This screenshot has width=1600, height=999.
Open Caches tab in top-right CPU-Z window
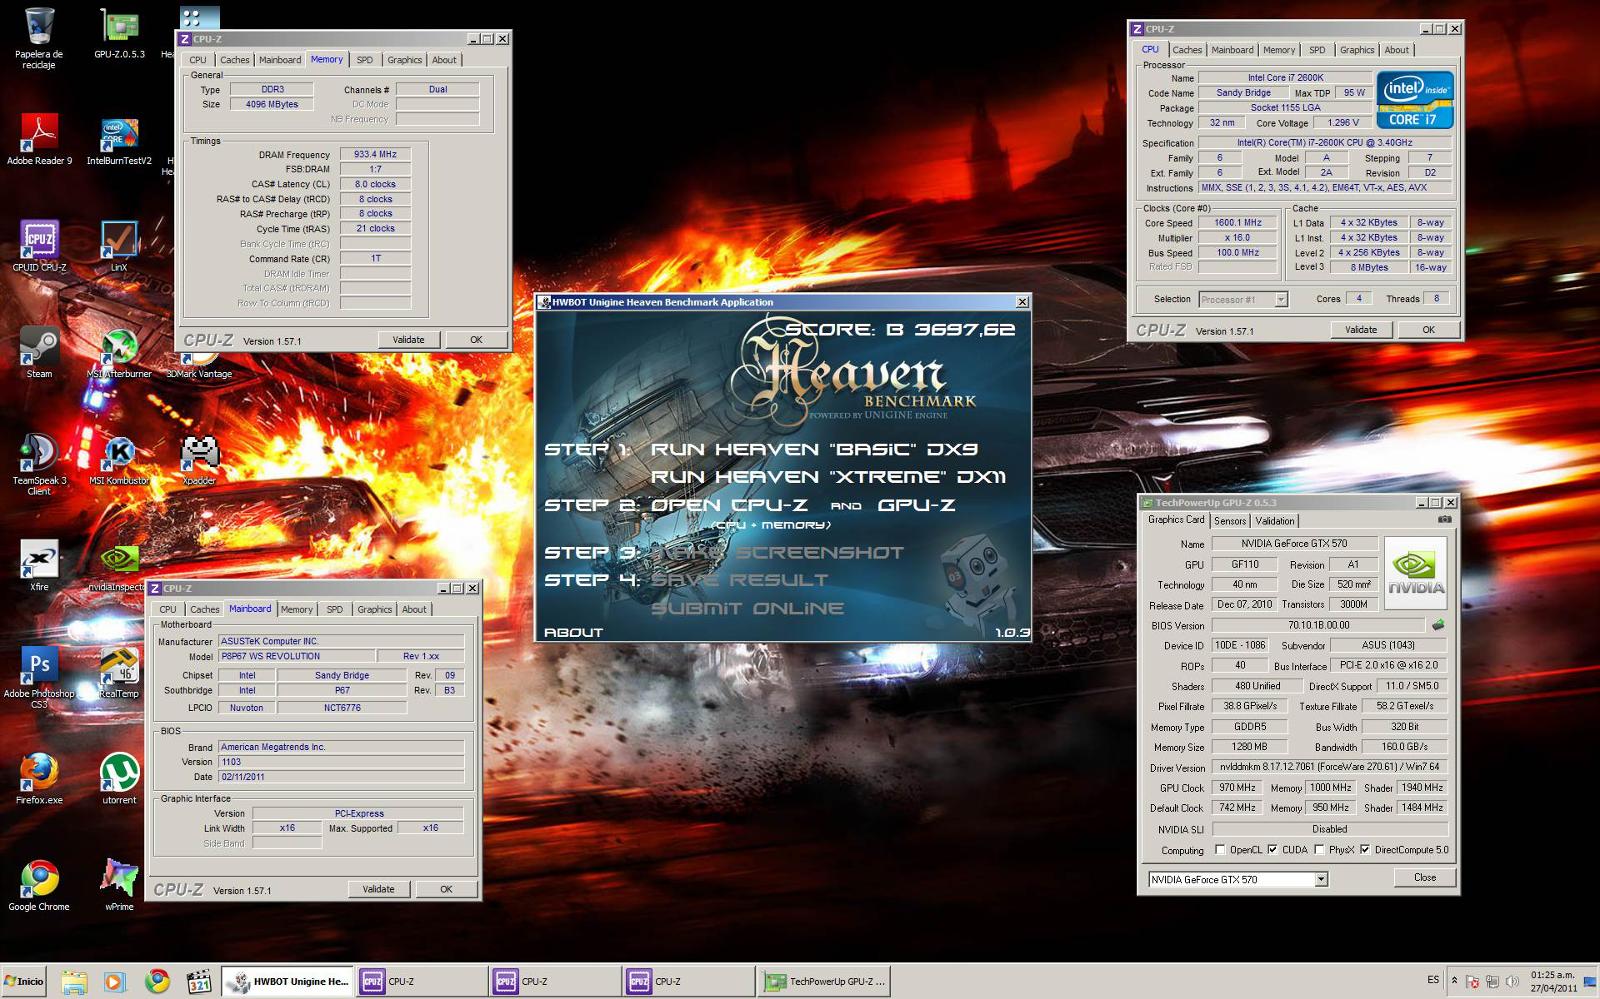pyautogui.click(x=1187, y=50)
